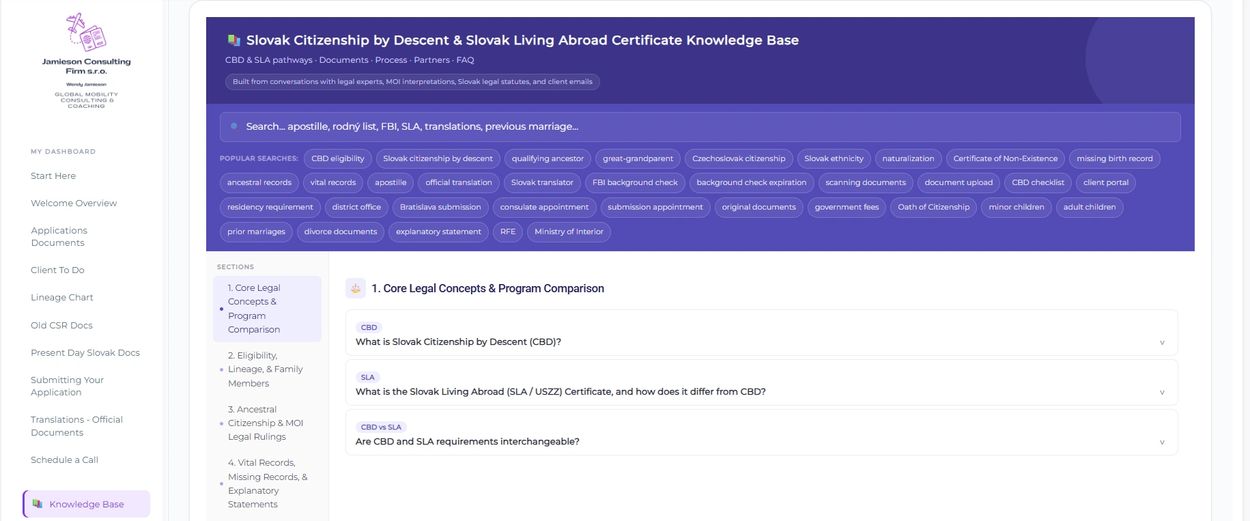The width and height of the screenshot is (1250, 521).
Task: Select the 'Slovak citizenship by descent' chip
Action: pyautogui.click(x=438, y=158)
